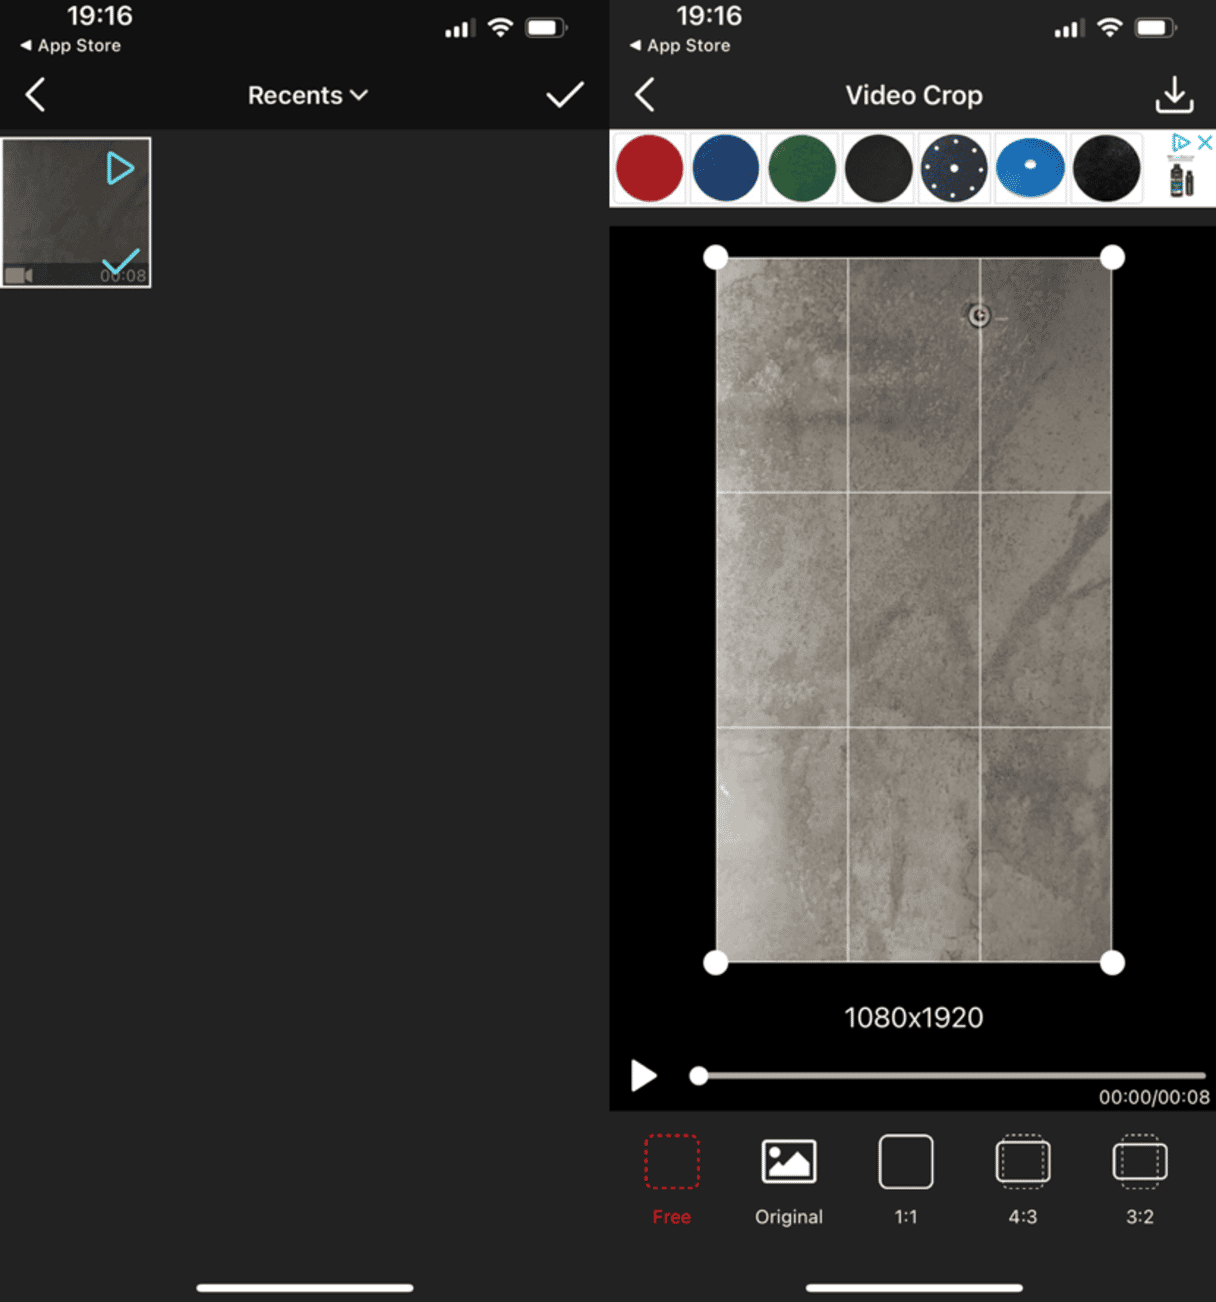Toggle the selection checkmark on the video thumbnail
This screenshot has height=1302, width=1216.
click(x=121, y=264)
